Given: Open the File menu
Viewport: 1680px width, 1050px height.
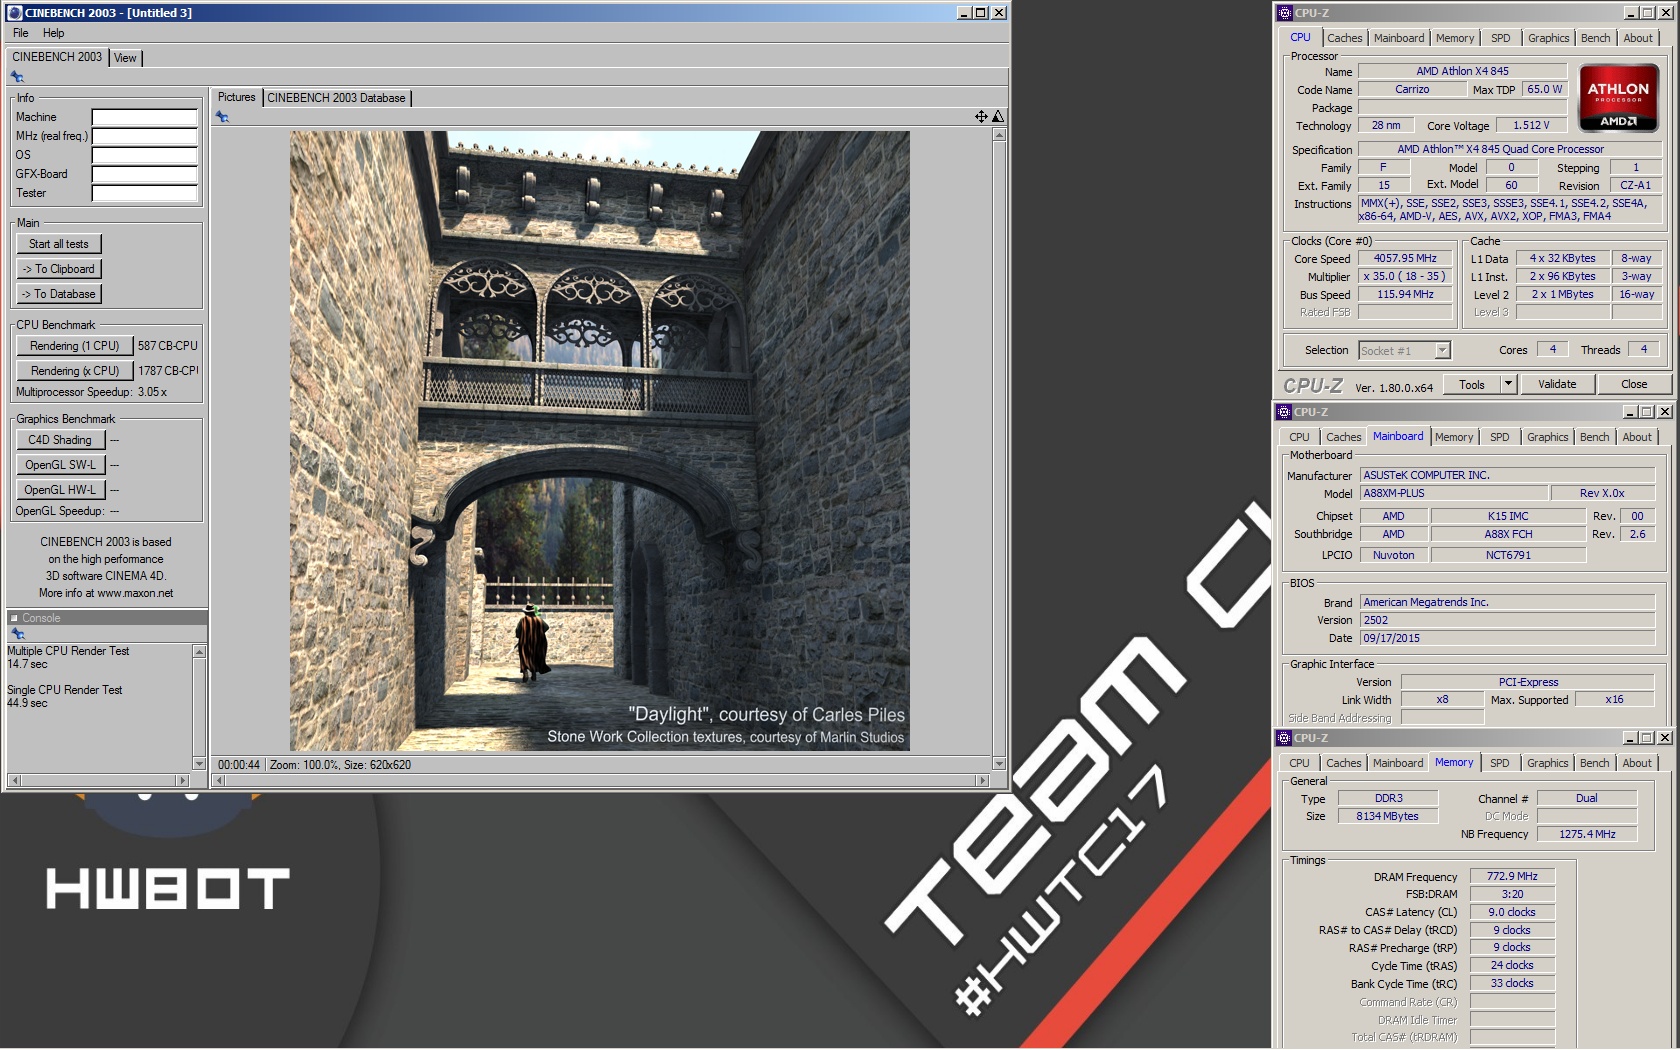Looking at the screenshot, I should pyautogui.click(x=20, y=33).
